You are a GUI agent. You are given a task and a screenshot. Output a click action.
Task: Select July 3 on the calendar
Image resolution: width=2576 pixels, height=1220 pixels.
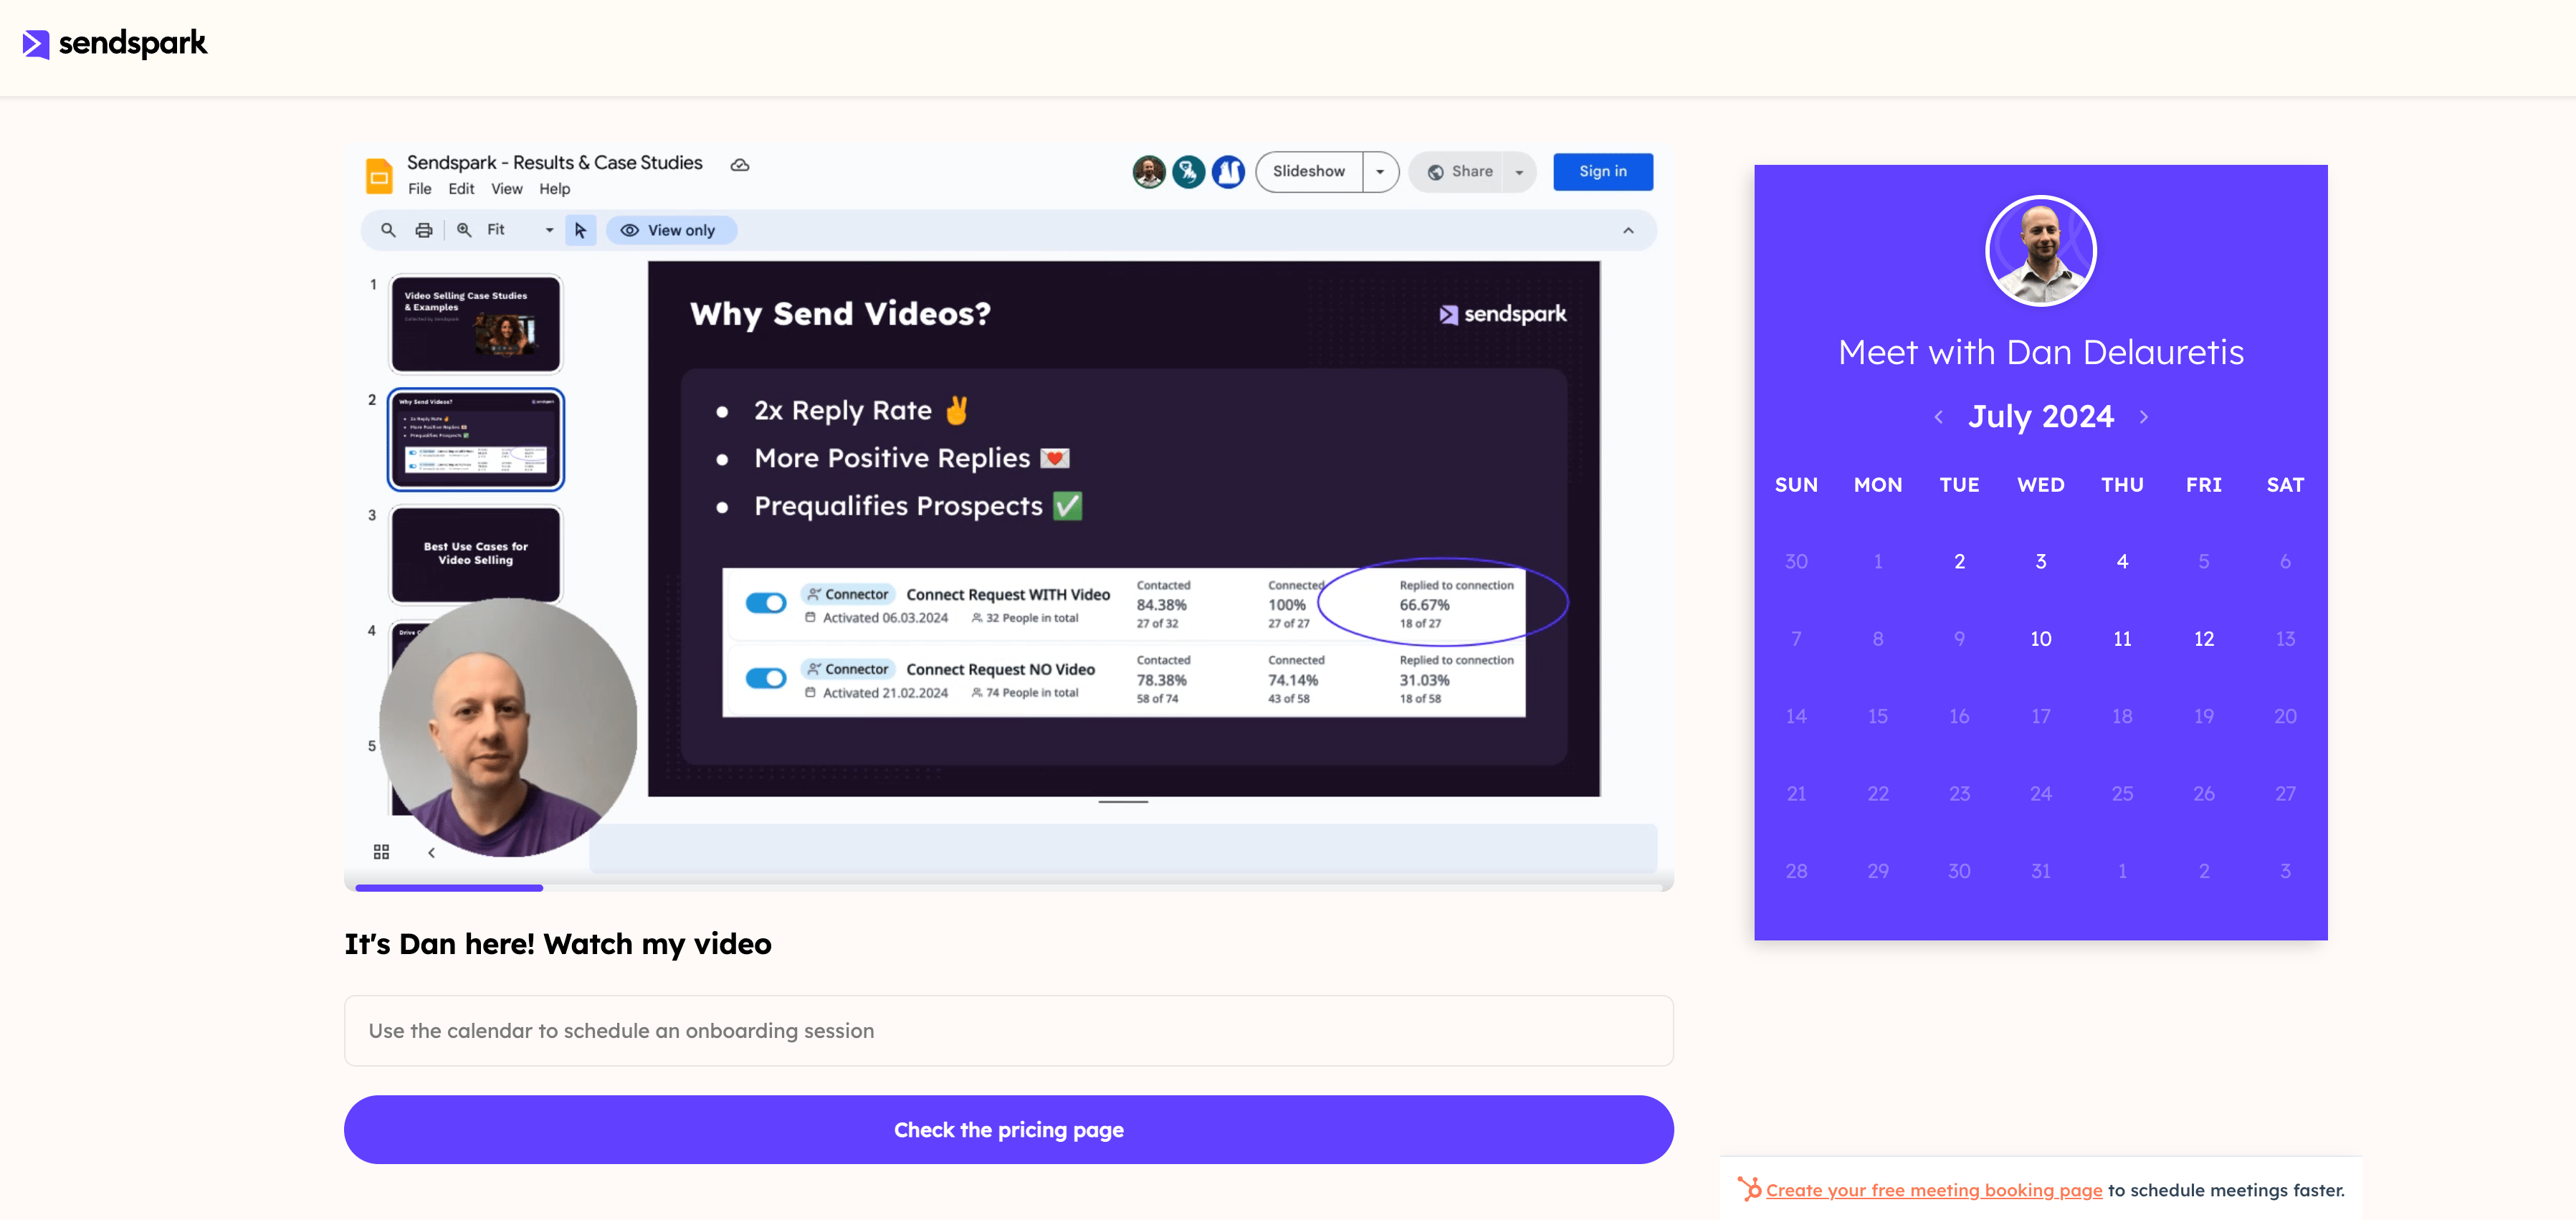click(x=2040, y=561)
